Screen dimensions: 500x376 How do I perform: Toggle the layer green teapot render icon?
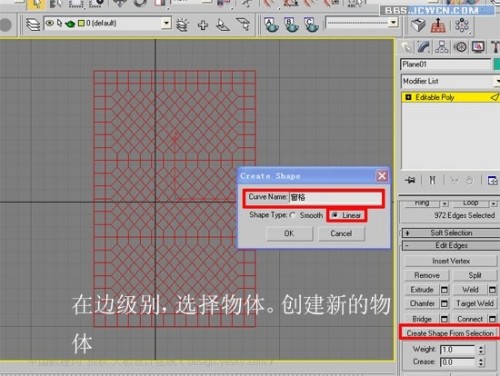coord(70,24)
